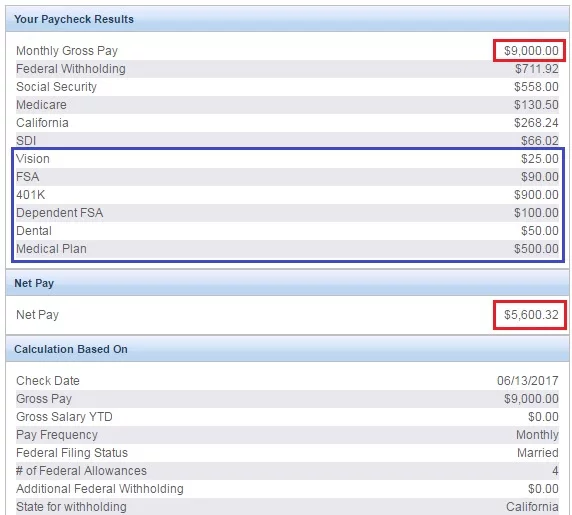Select the Federal Withholding row label

tap(71, 69)
